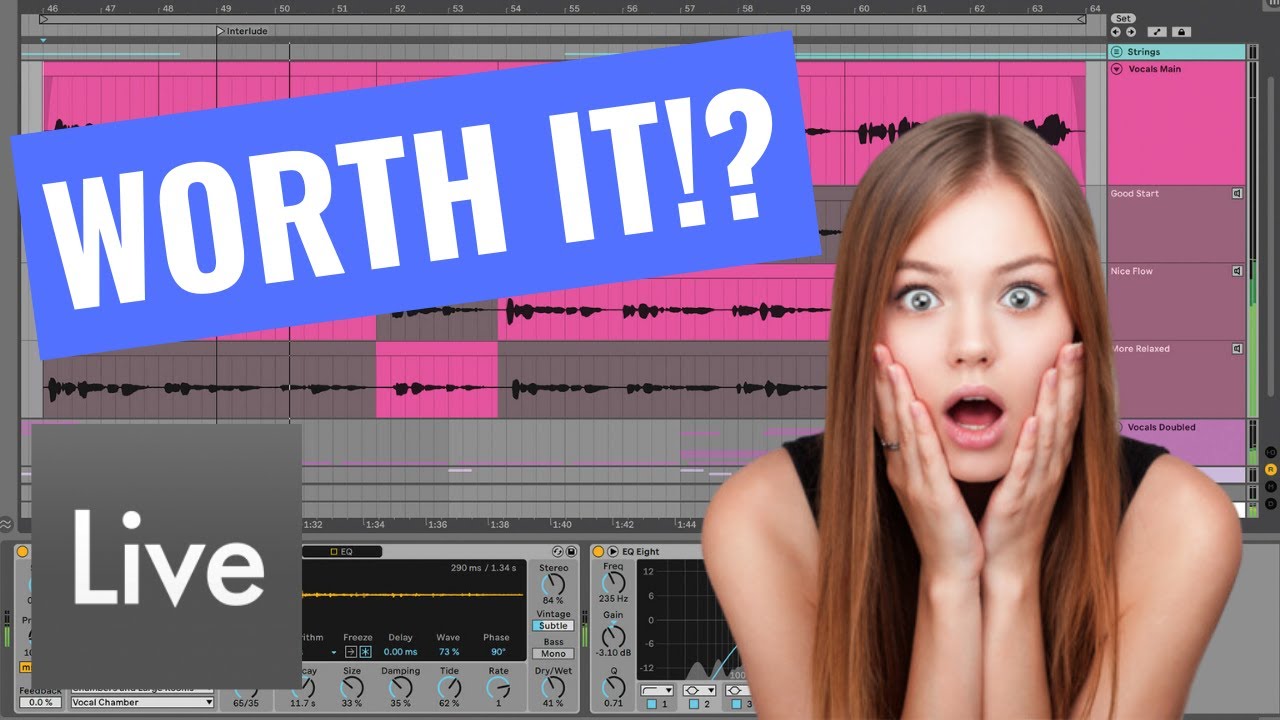The width and height of the screenshot is (1280, 720).
Task: Unfold EQ Eight display with triangle button
Action: (613, 551)
